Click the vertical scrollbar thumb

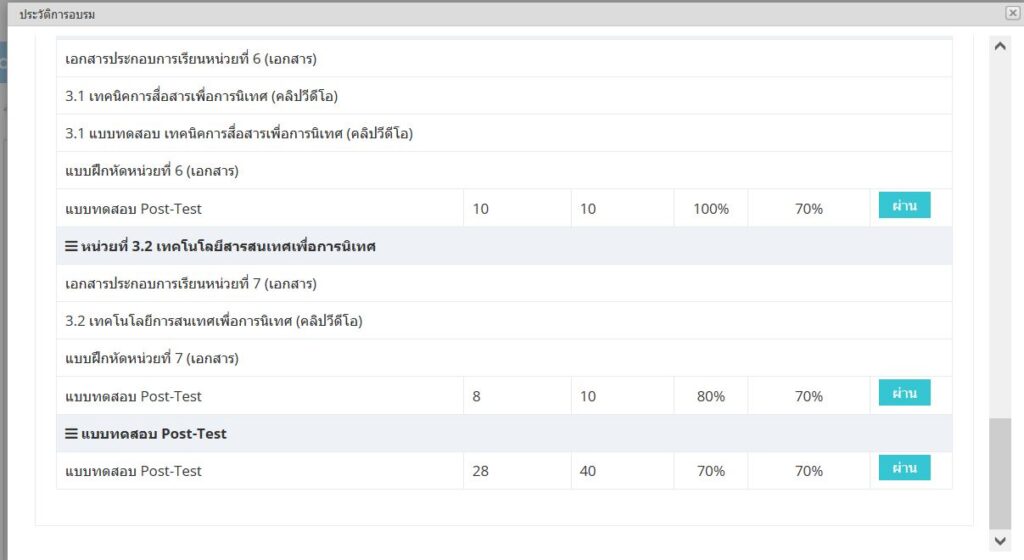(x=1000, y=472)
